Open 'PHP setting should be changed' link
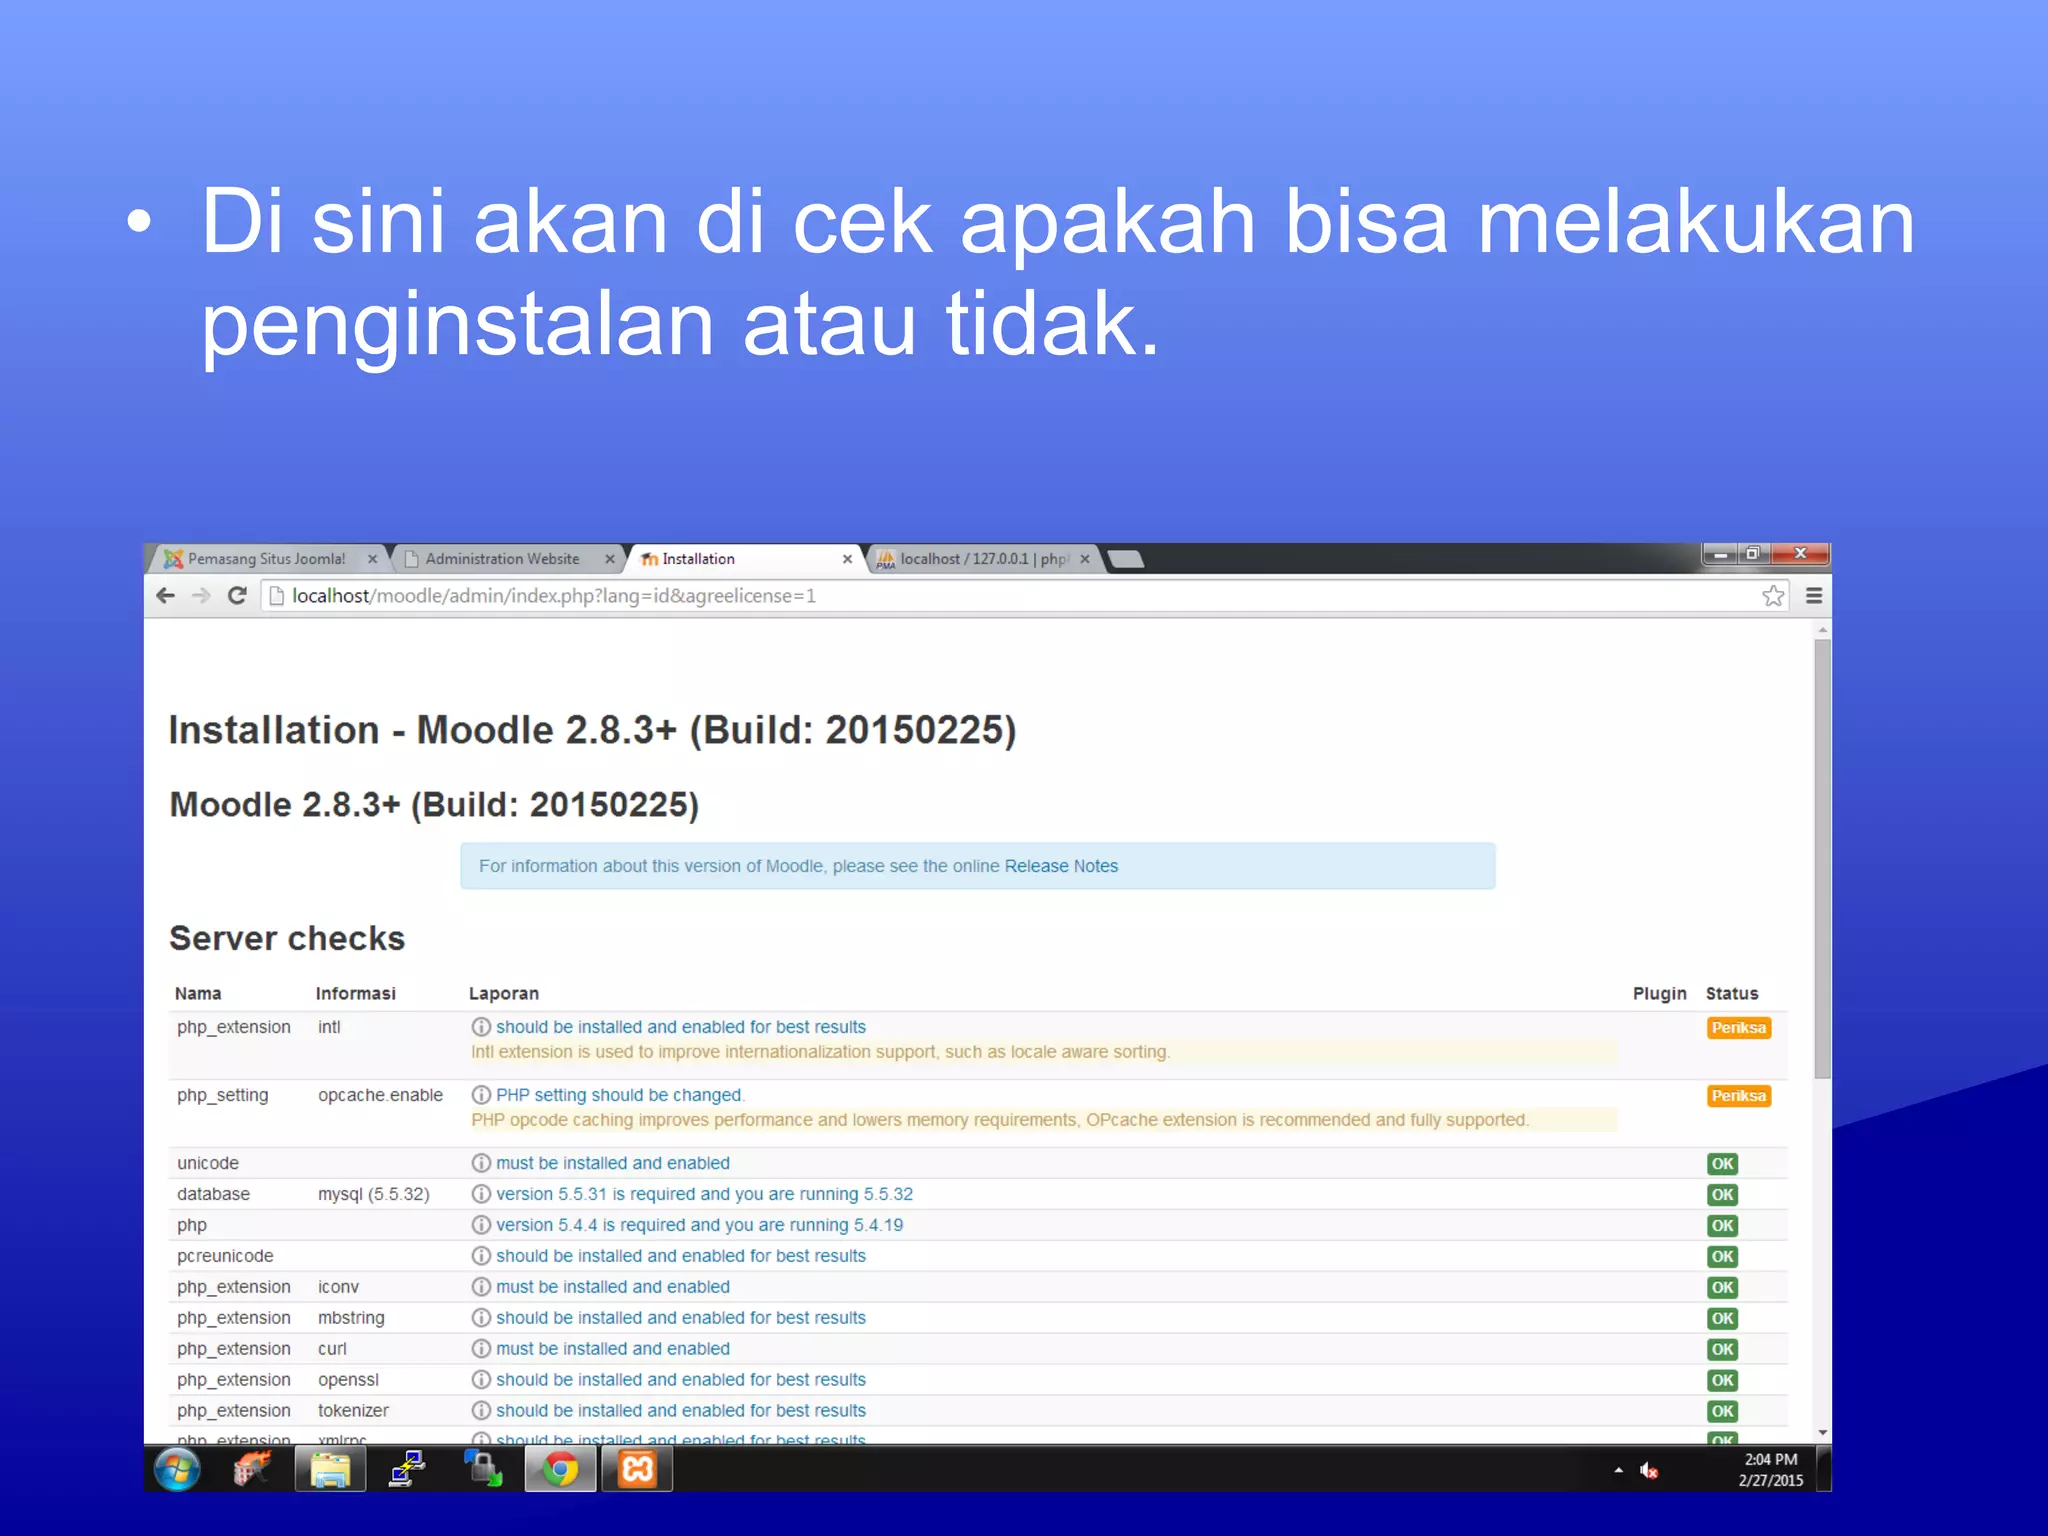 tap(620, 1095)
